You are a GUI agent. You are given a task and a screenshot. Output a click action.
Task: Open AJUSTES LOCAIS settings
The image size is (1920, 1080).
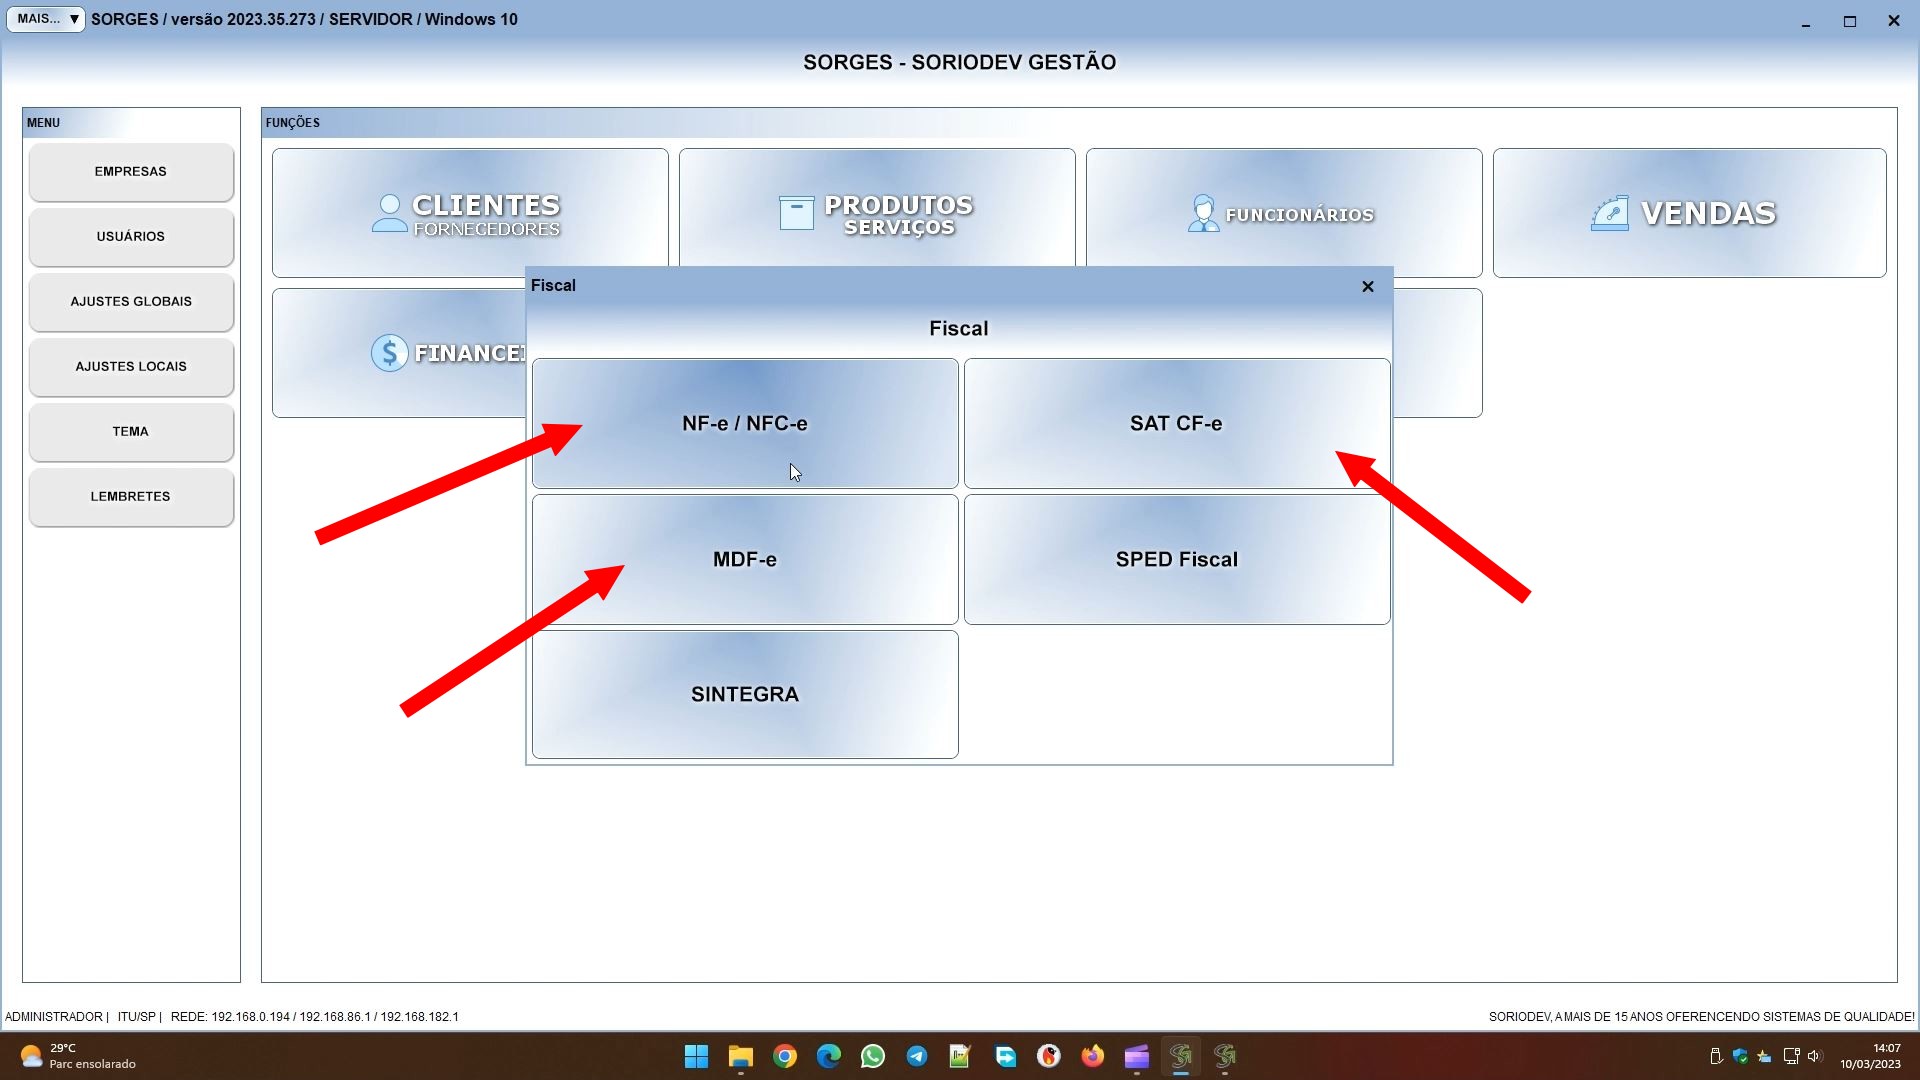[131, 367]
